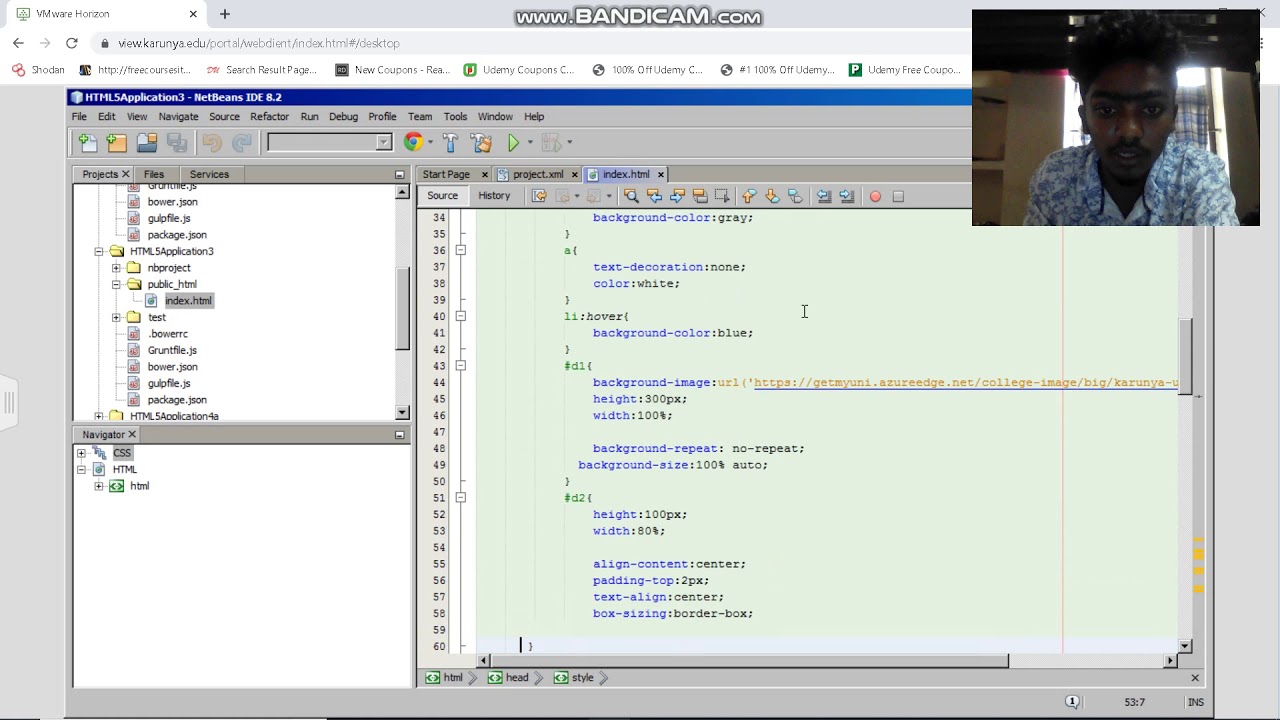The height and width of the screenshot is (720, 1280).
Task: Click the Build Project hammer icon
Action: (x=450, y=143)
